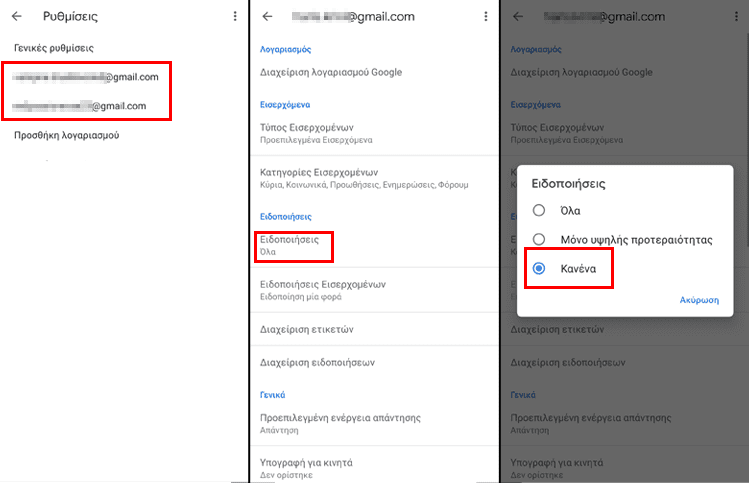Open the overflow menu on Ρυθμίσεις screen
Screen dimensions: 749x483
coord(235,16)
